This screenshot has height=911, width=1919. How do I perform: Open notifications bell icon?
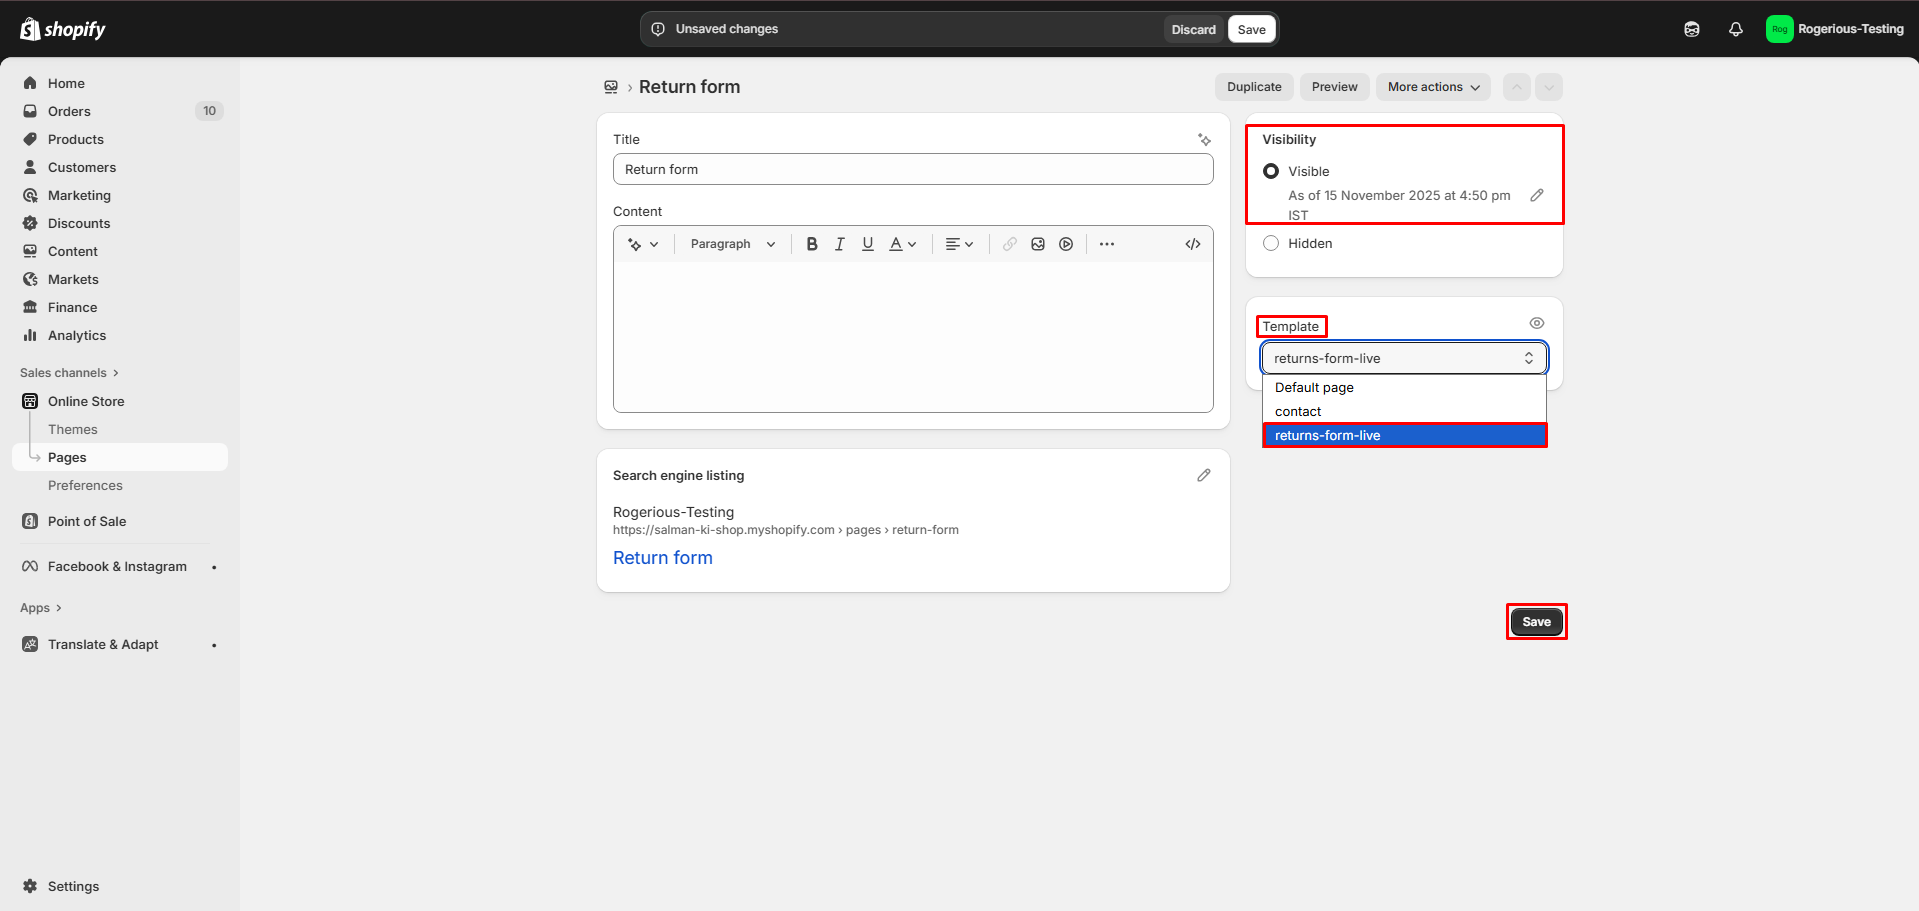tap(1736, 29)
